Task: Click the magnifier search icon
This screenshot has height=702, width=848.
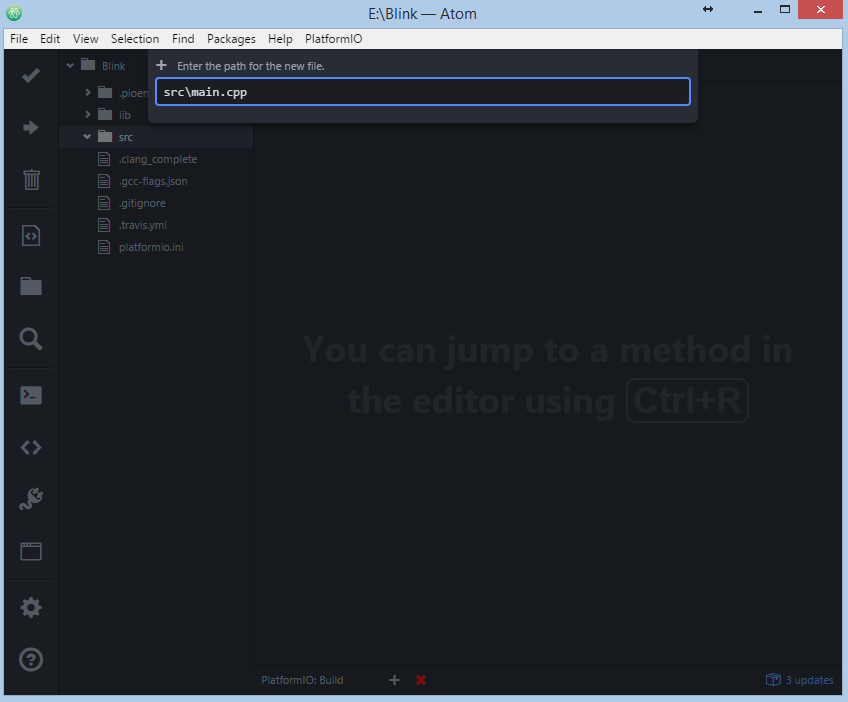Action: tap(31, 339)
